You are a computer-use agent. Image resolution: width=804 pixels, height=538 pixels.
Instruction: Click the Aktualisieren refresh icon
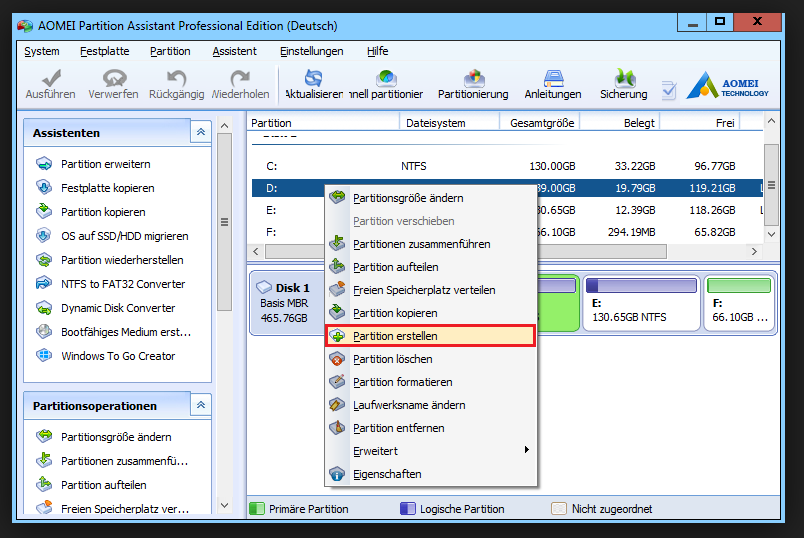click(313, 78)
